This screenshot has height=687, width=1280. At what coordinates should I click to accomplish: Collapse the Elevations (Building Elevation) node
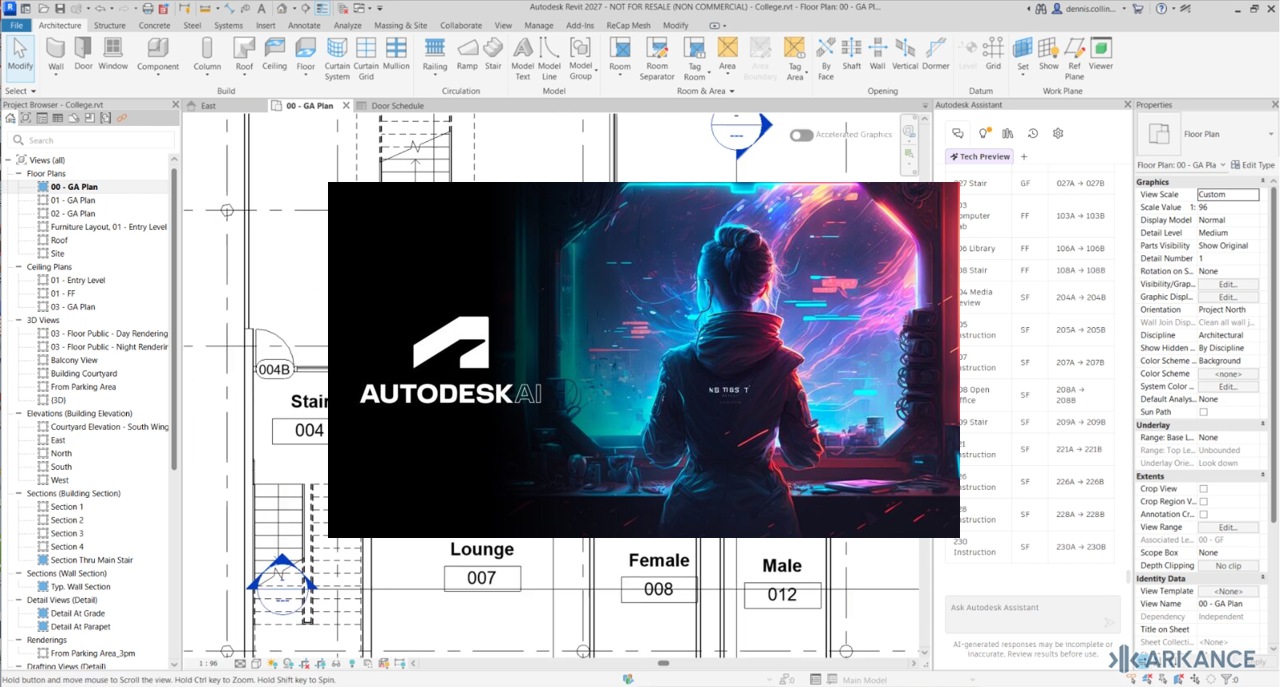click(18, 413)
